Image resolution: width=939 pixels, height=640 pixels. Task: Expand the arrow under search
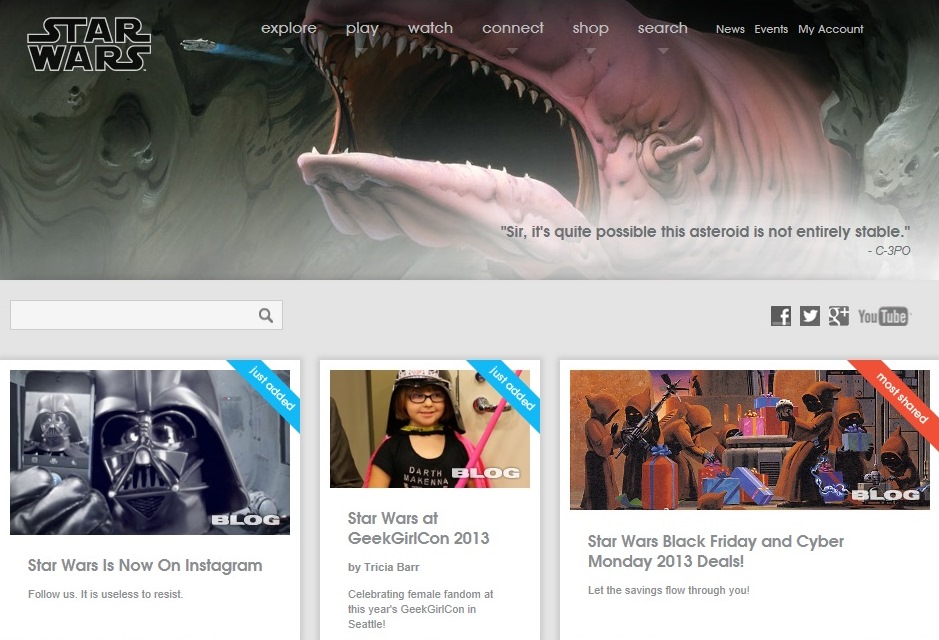click(662, 51)
